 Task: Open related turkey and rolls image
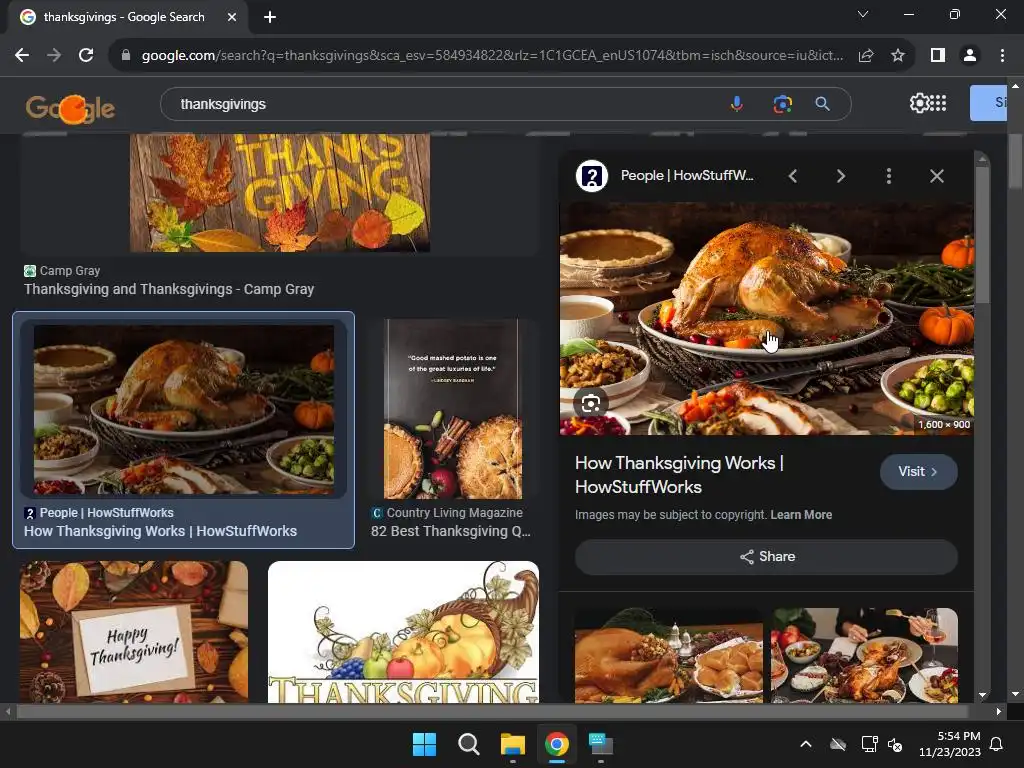(x=669, y=656)
